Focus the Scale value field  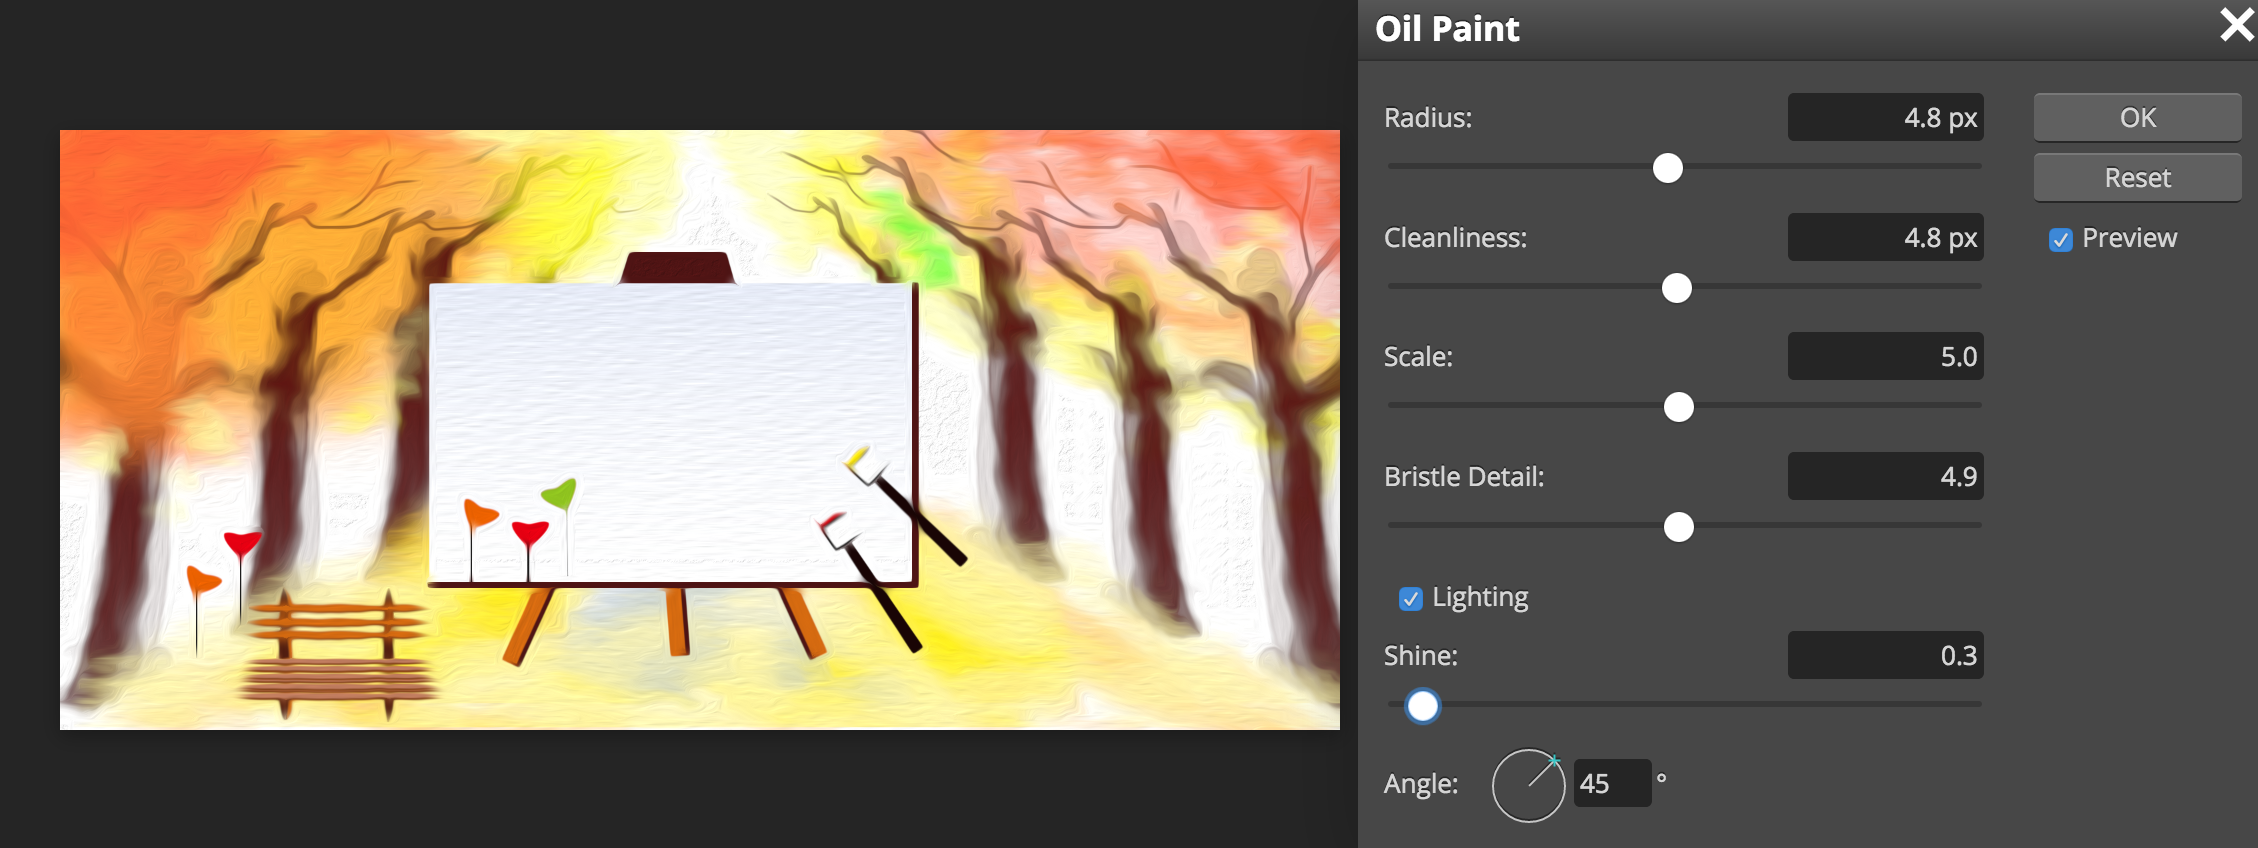point(1885,357)
